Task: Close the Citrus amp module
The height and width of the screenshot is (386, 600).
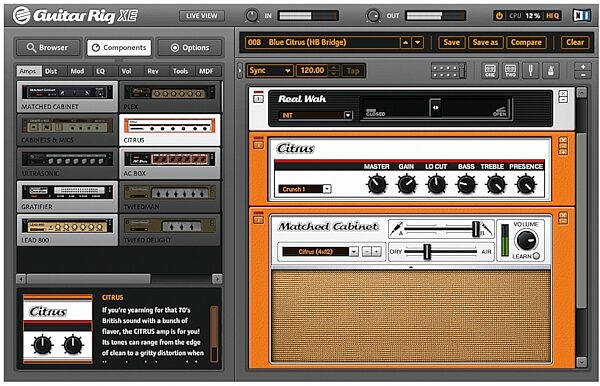Action: click(x=563, y=140)
